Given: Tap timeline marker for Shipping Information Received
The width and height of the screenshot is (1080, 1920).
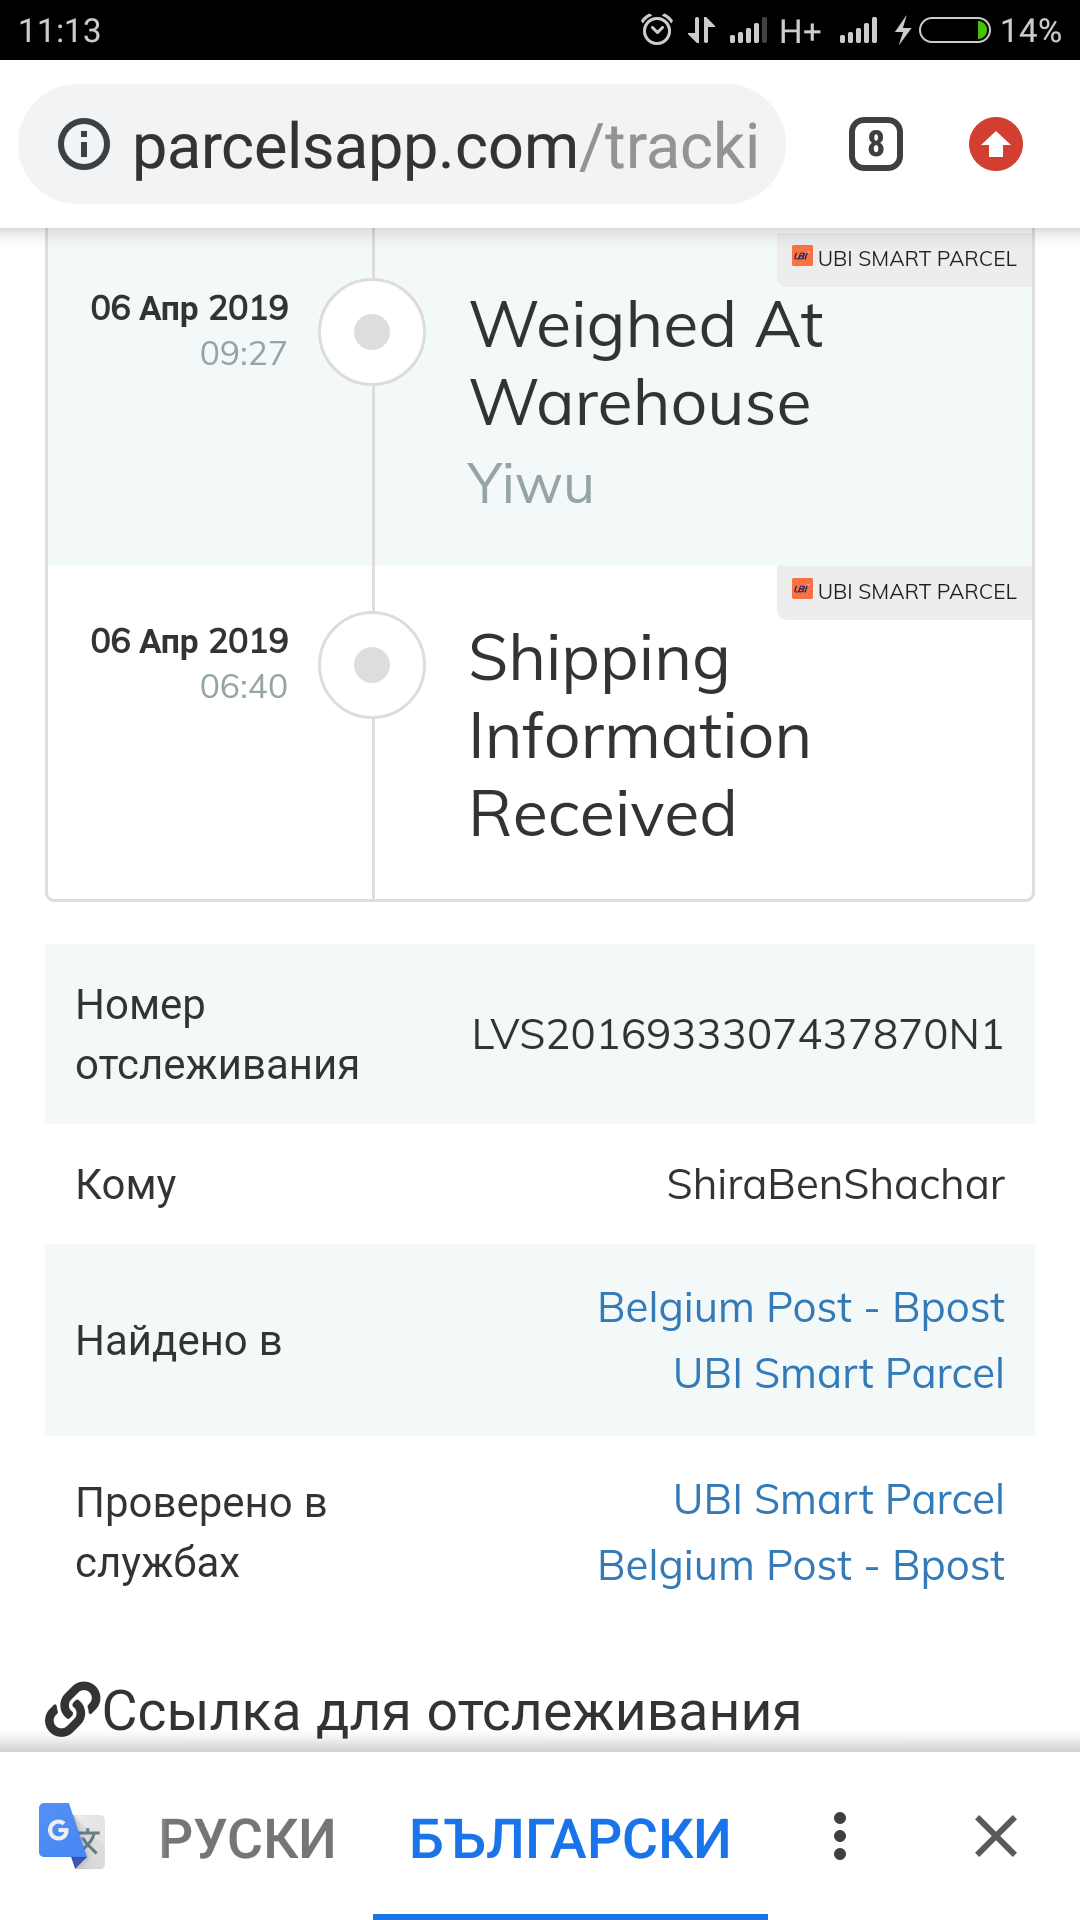Looking at the screenshot, I should coord(372,665).
